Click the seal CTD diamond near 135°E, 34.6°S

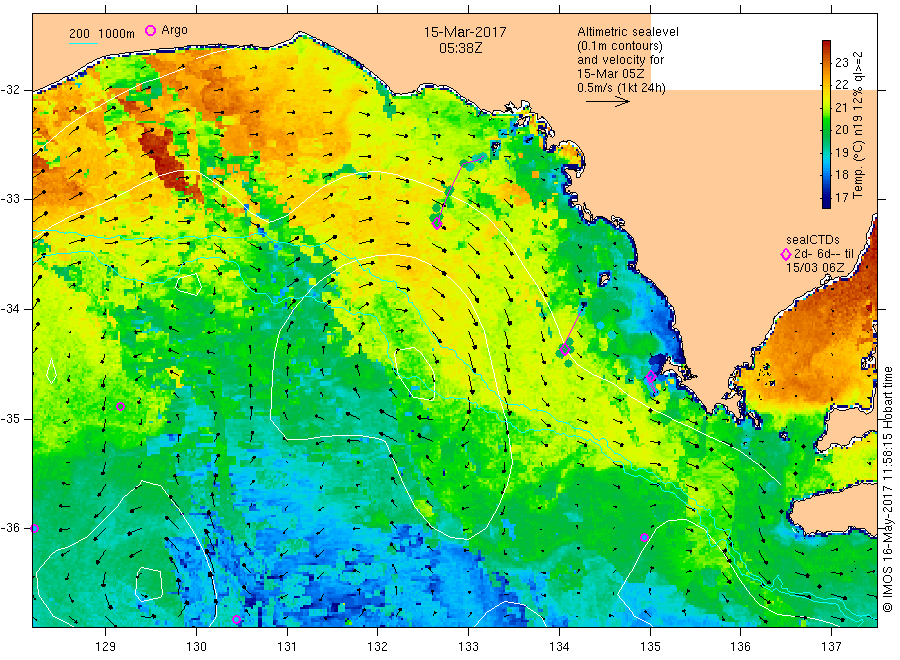(651, 376)
